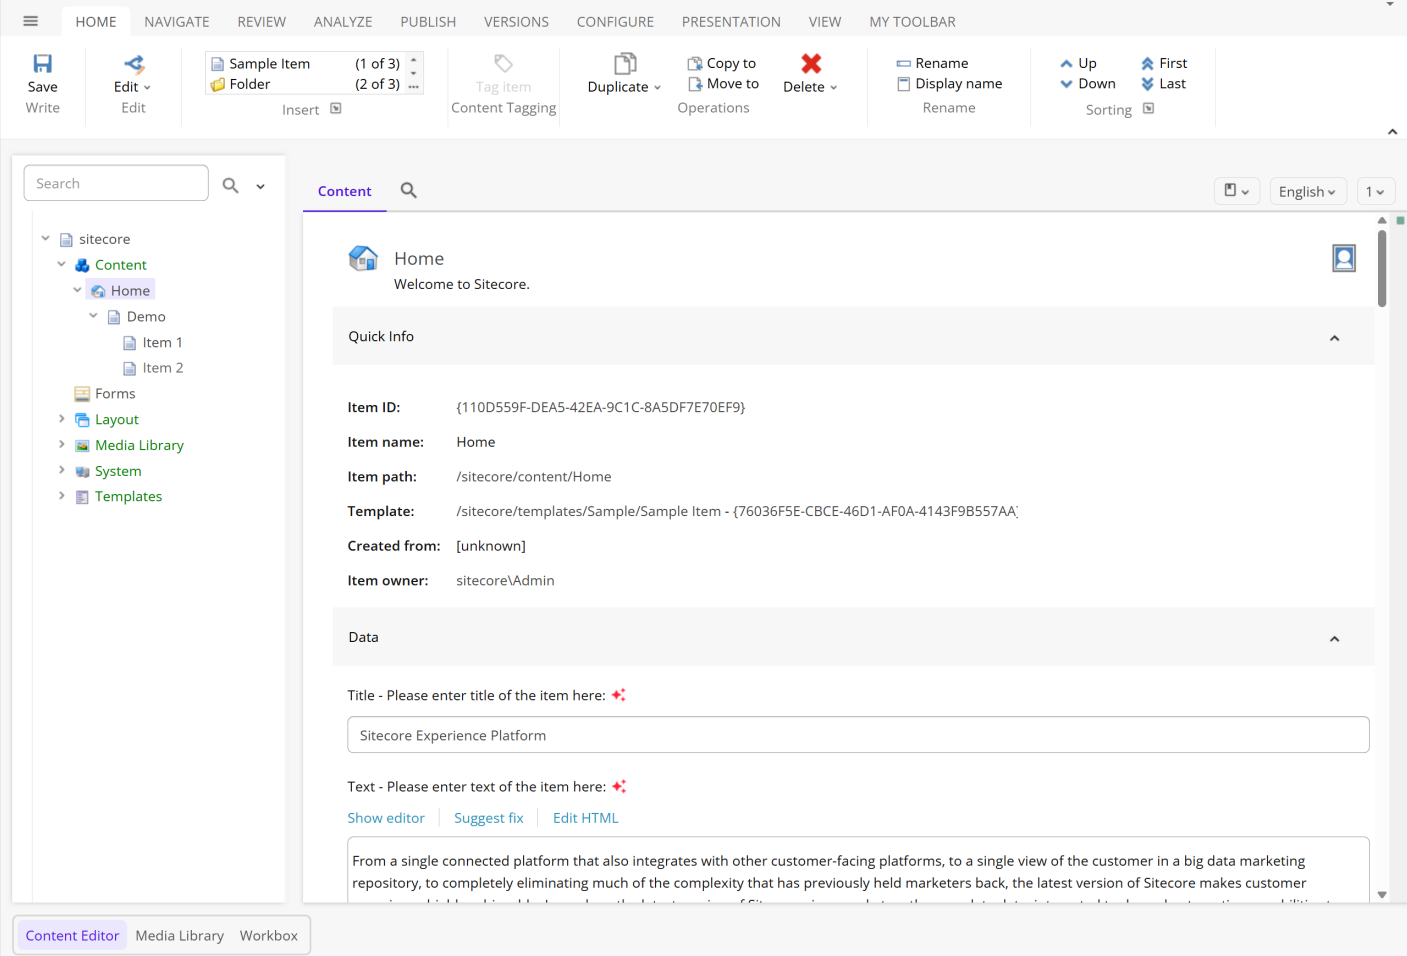This screenshot has height=956, width=1407.
Task: Click the Rename command
Action: pyautogui.click(x=932, y=63)
